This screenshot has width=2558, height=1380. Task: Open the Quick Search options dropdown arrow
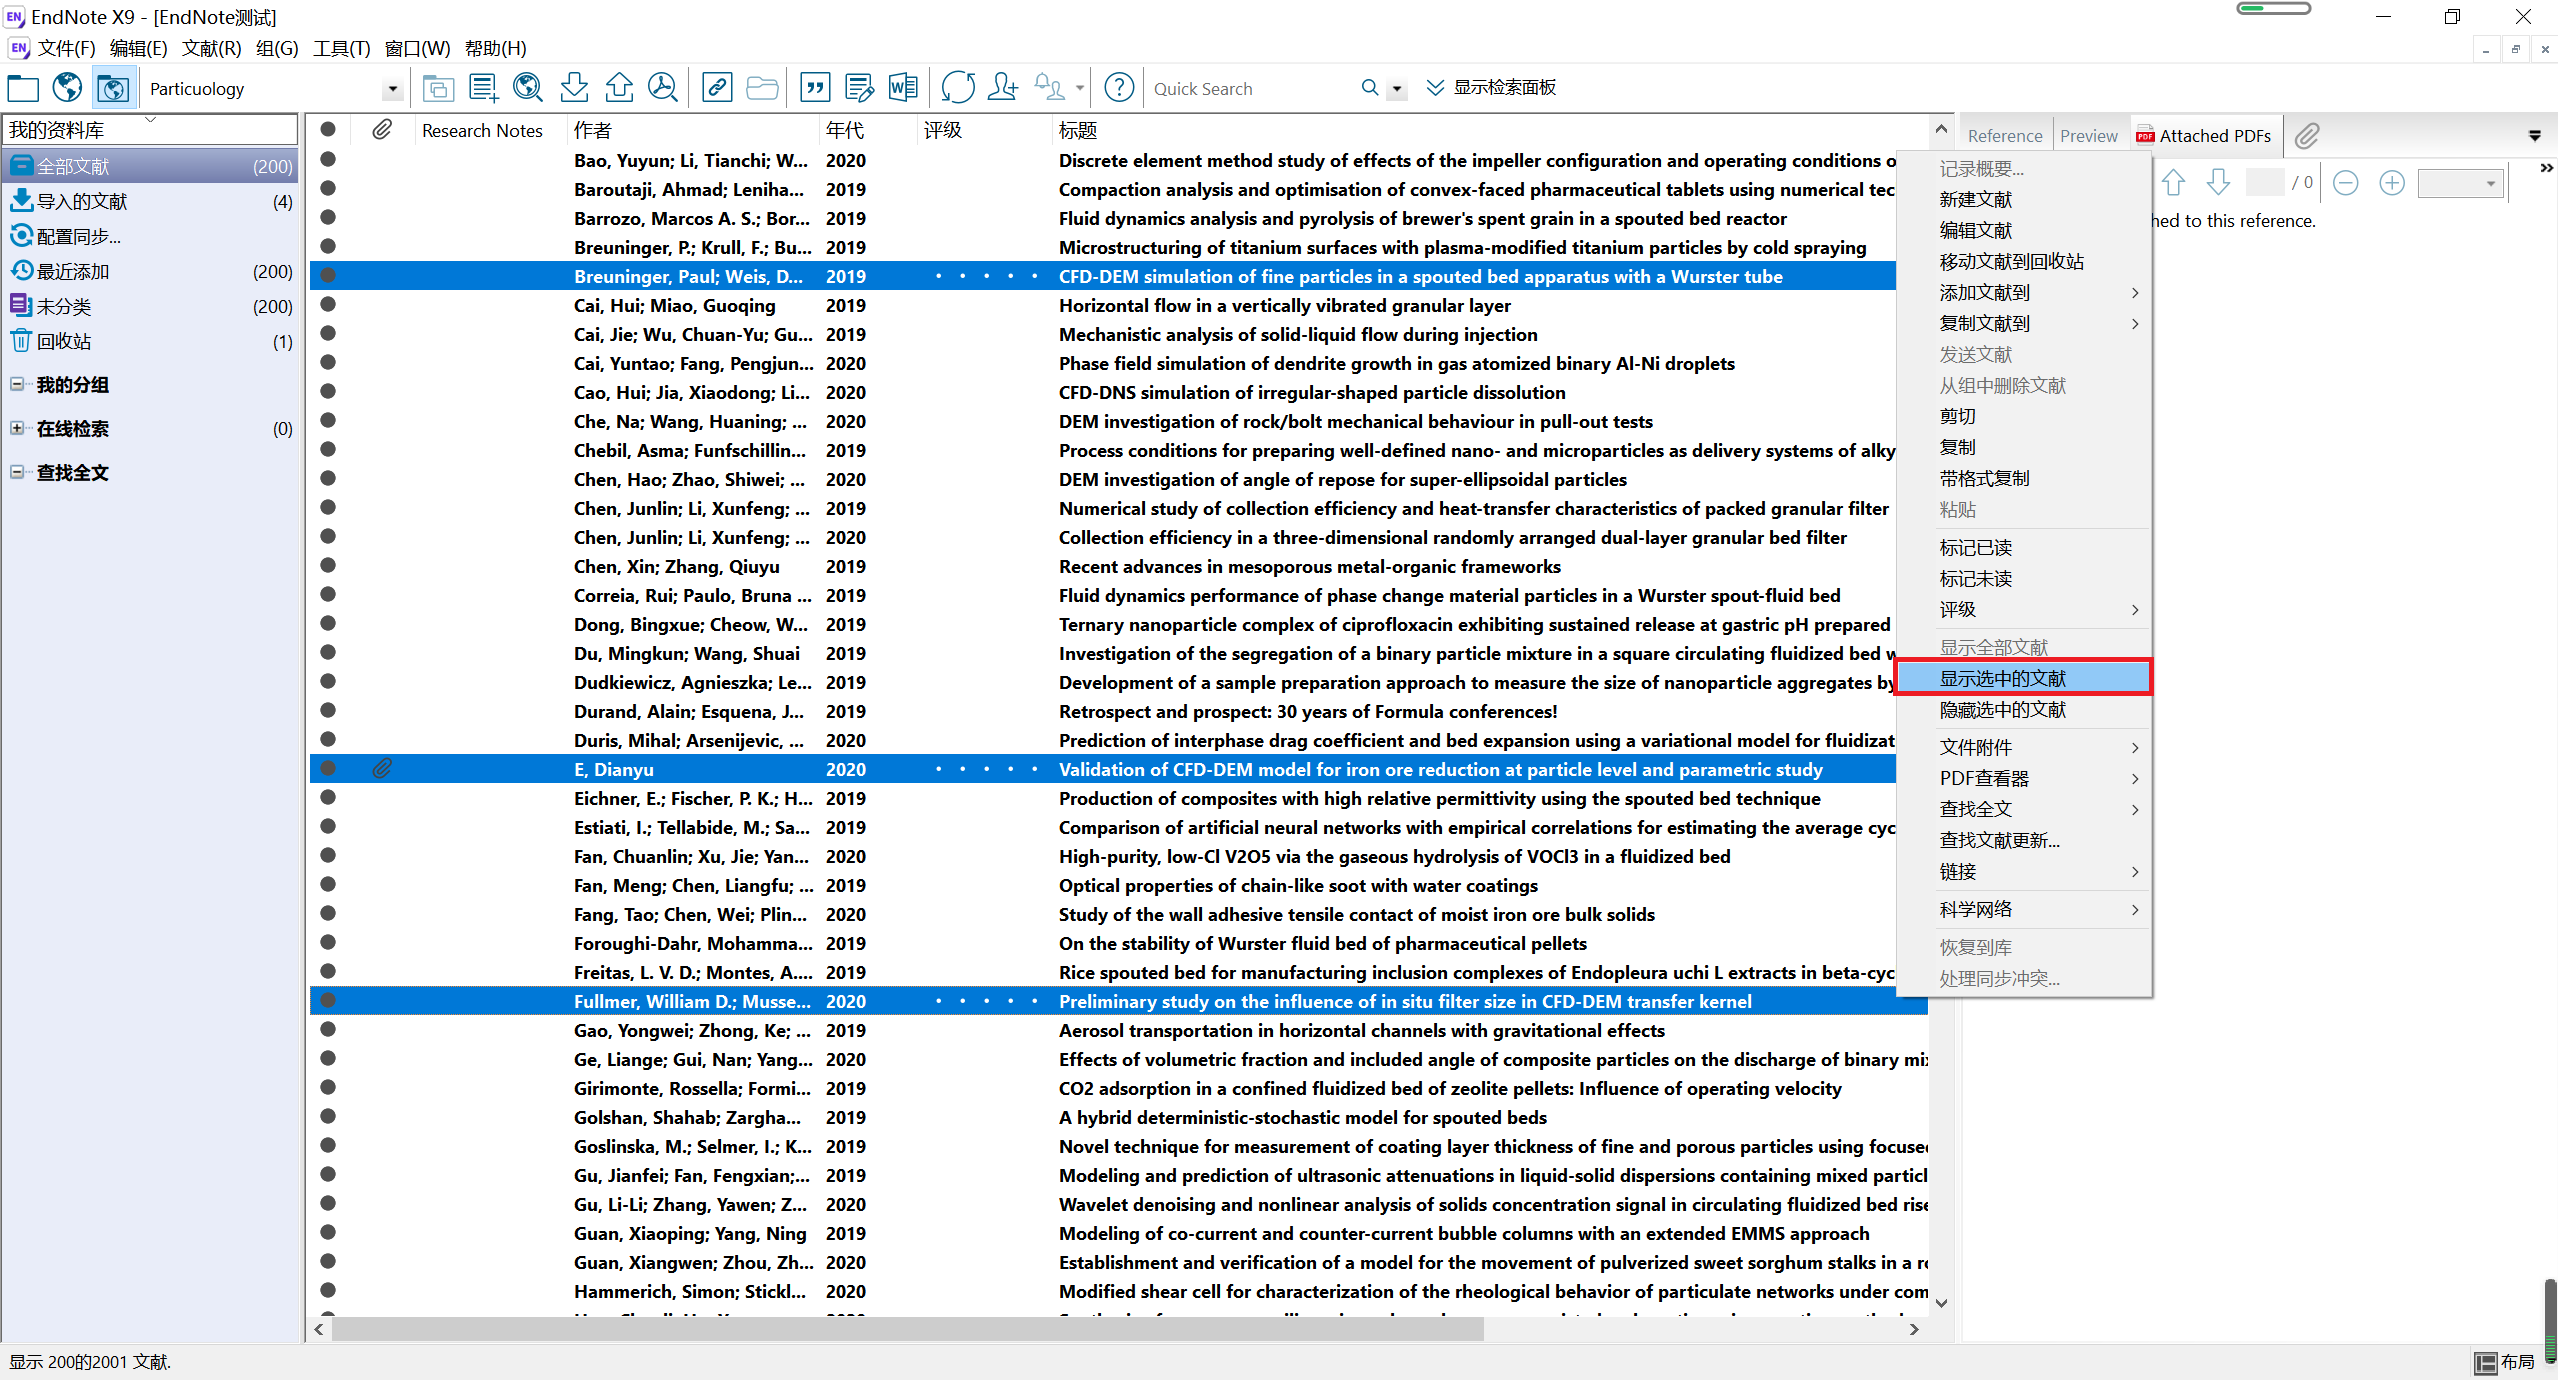(x=1397, y=89)
